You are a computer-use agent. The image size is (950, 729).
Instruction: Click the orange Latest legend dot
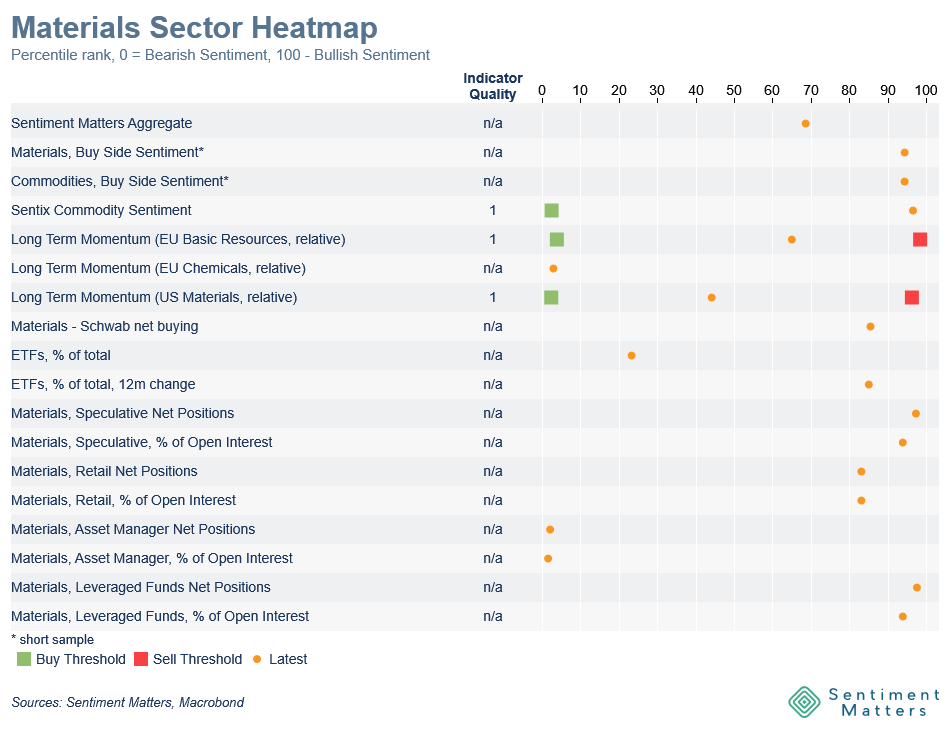257,659
